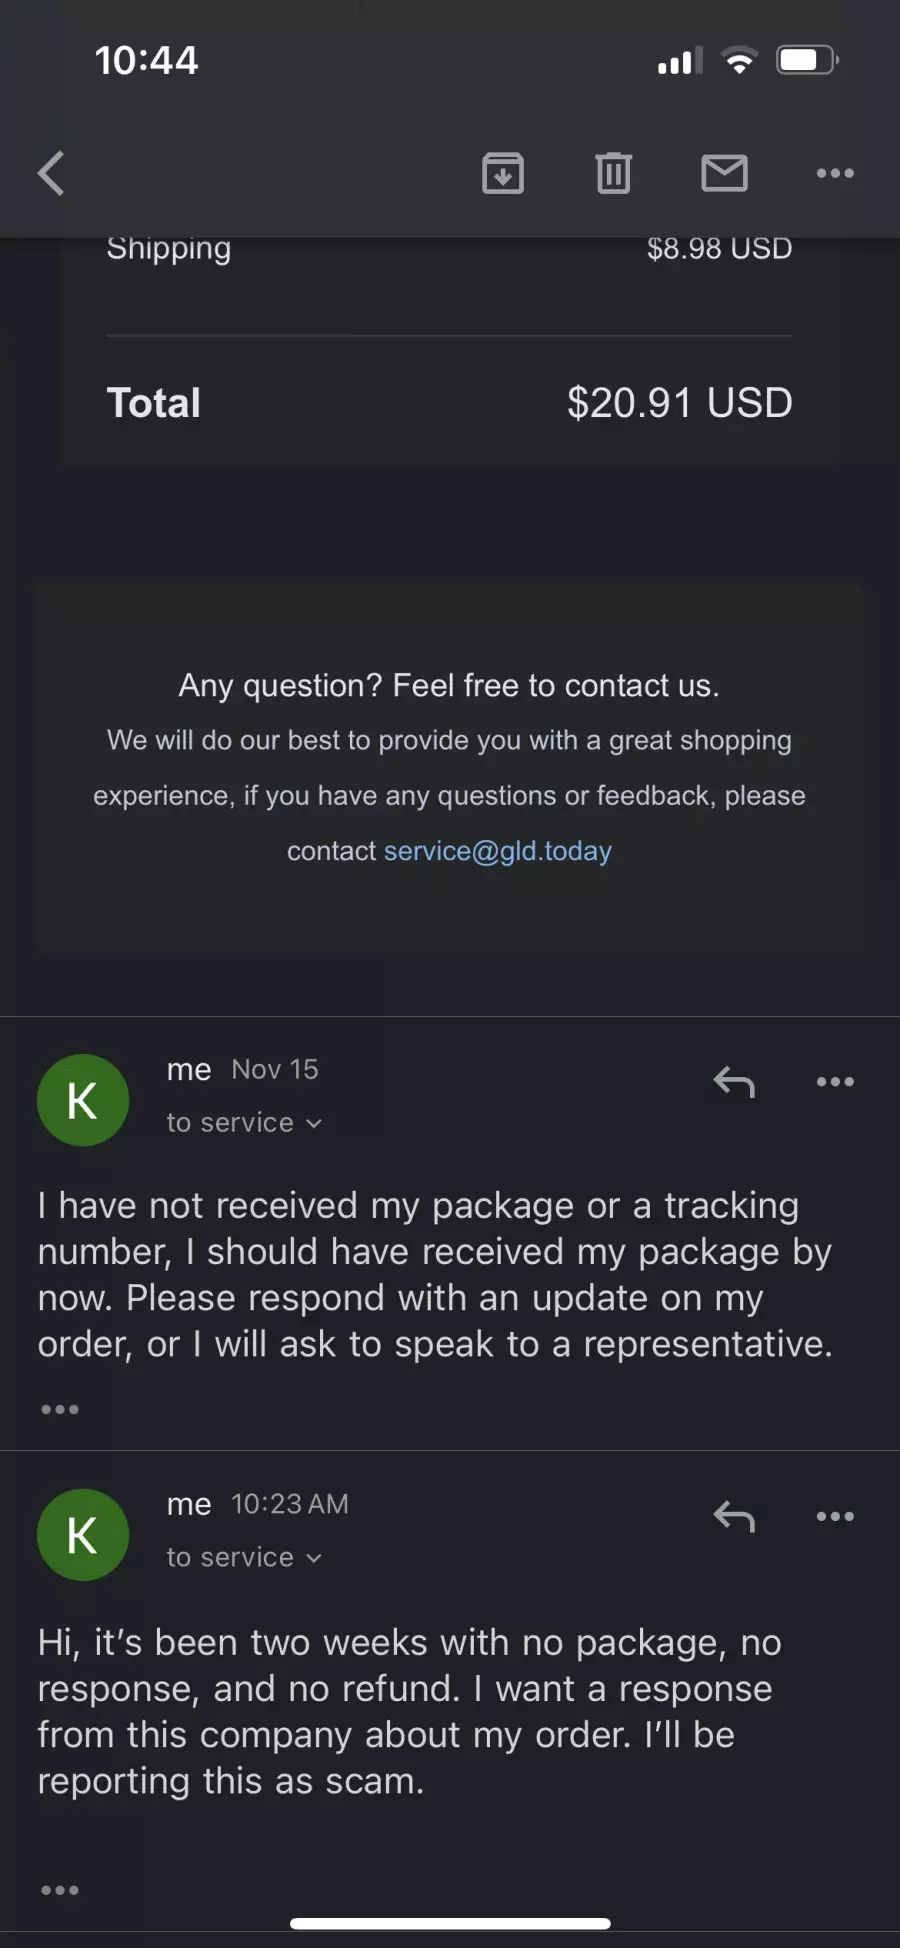Screen dimensions: 900x1948
Task: Archive this email conversation
Action: [x=503, y=173]
